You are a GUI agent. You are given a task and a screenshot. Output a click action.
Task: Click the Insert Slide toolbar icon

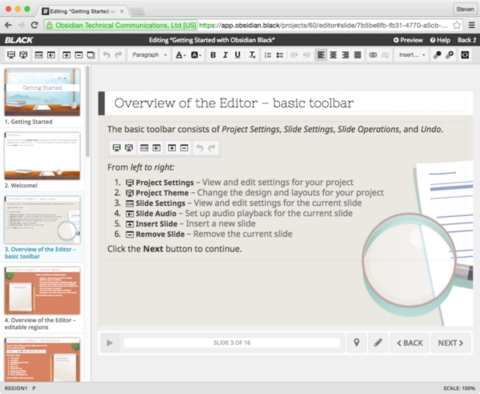coord(66,55)
